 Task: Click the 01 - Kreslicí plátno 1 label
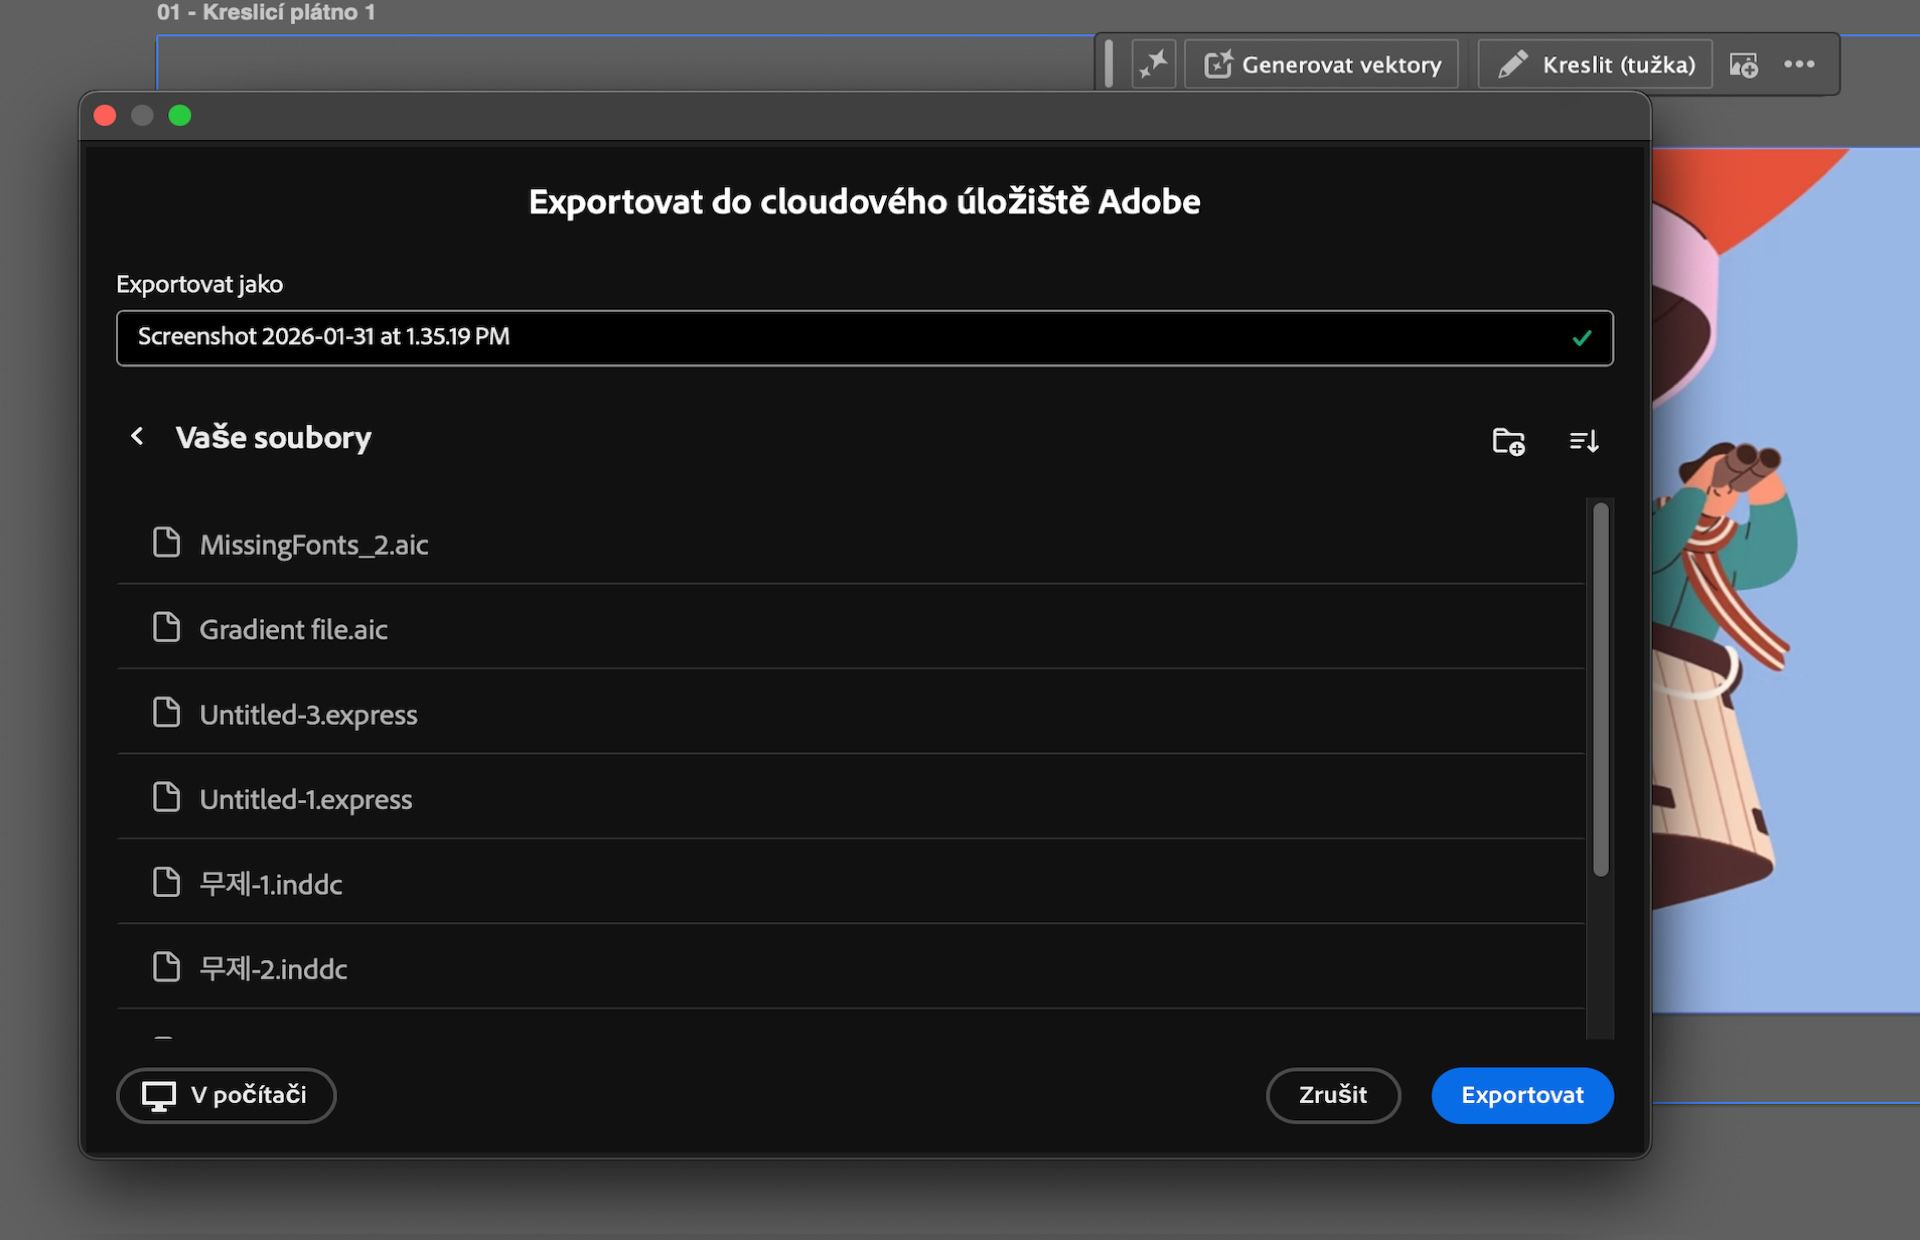point(265,12)
